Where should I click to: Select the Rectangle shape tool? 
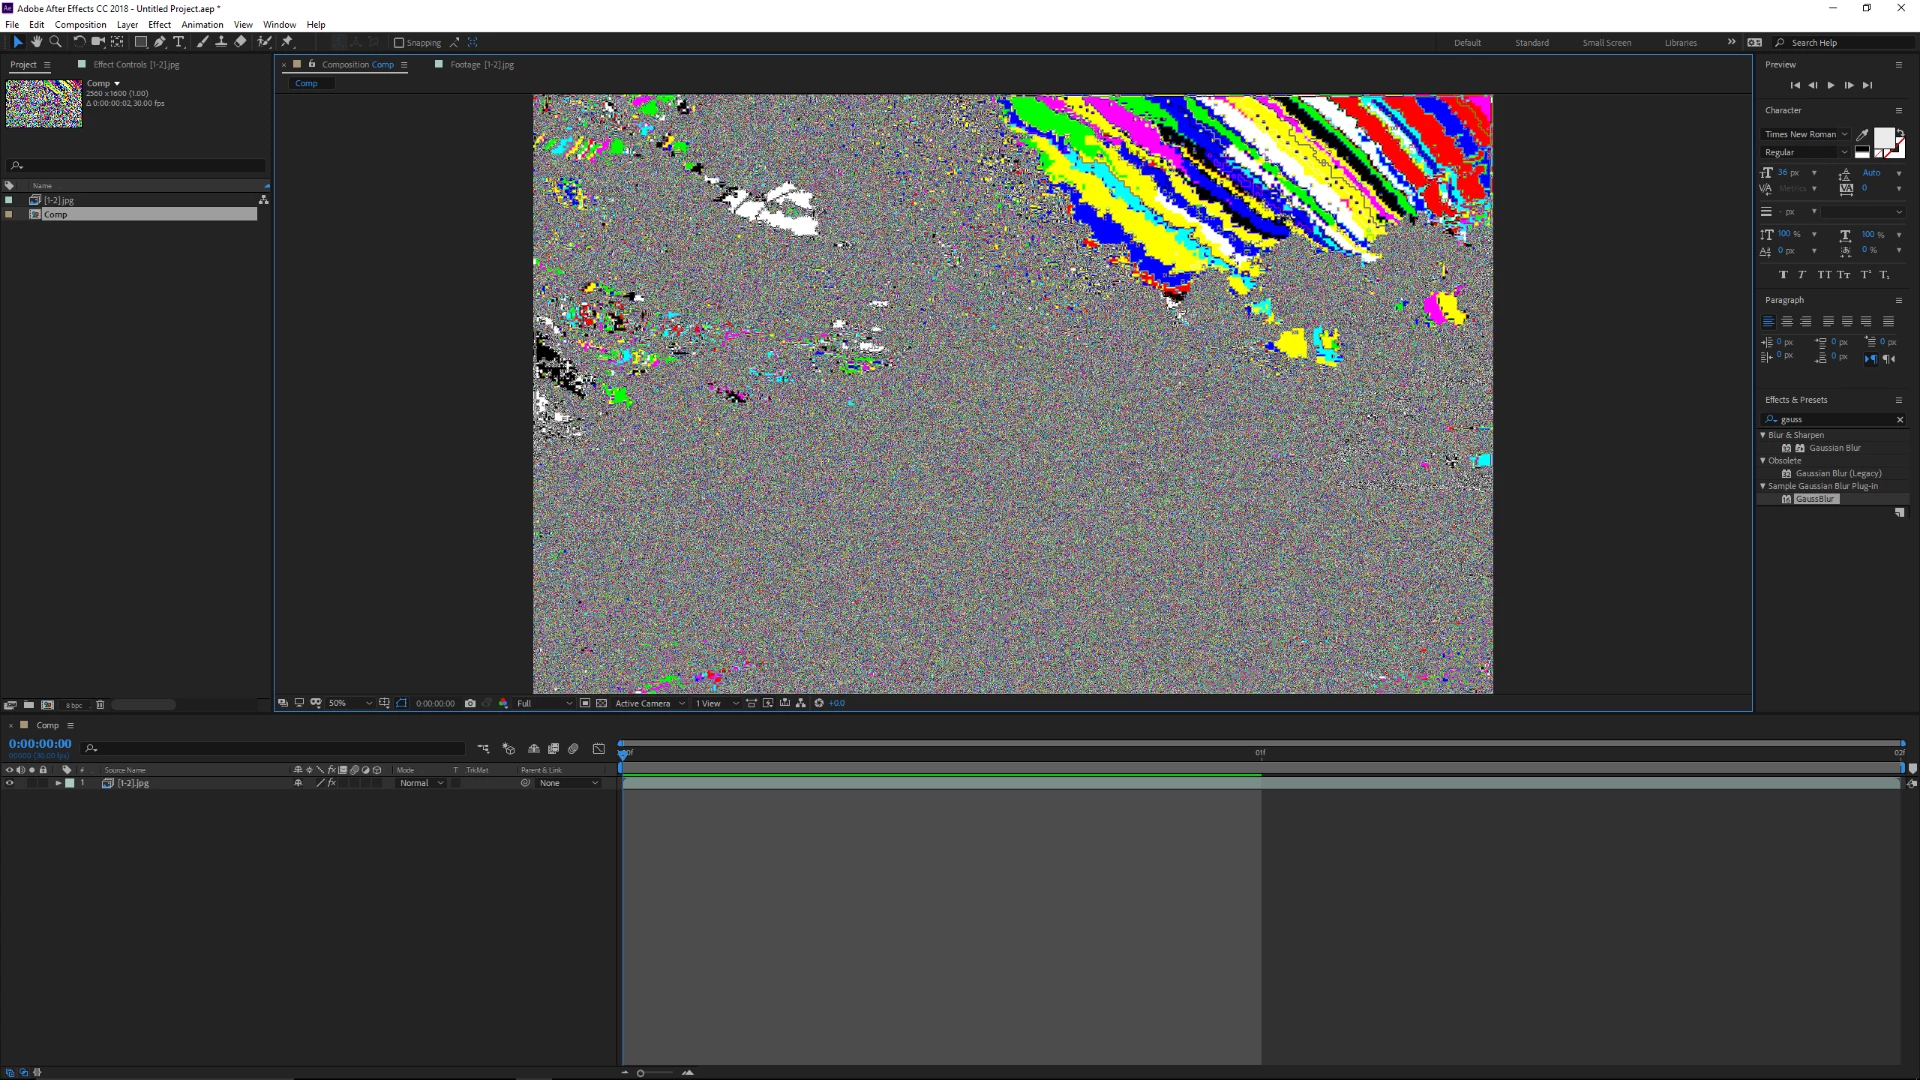coord(141,42)
